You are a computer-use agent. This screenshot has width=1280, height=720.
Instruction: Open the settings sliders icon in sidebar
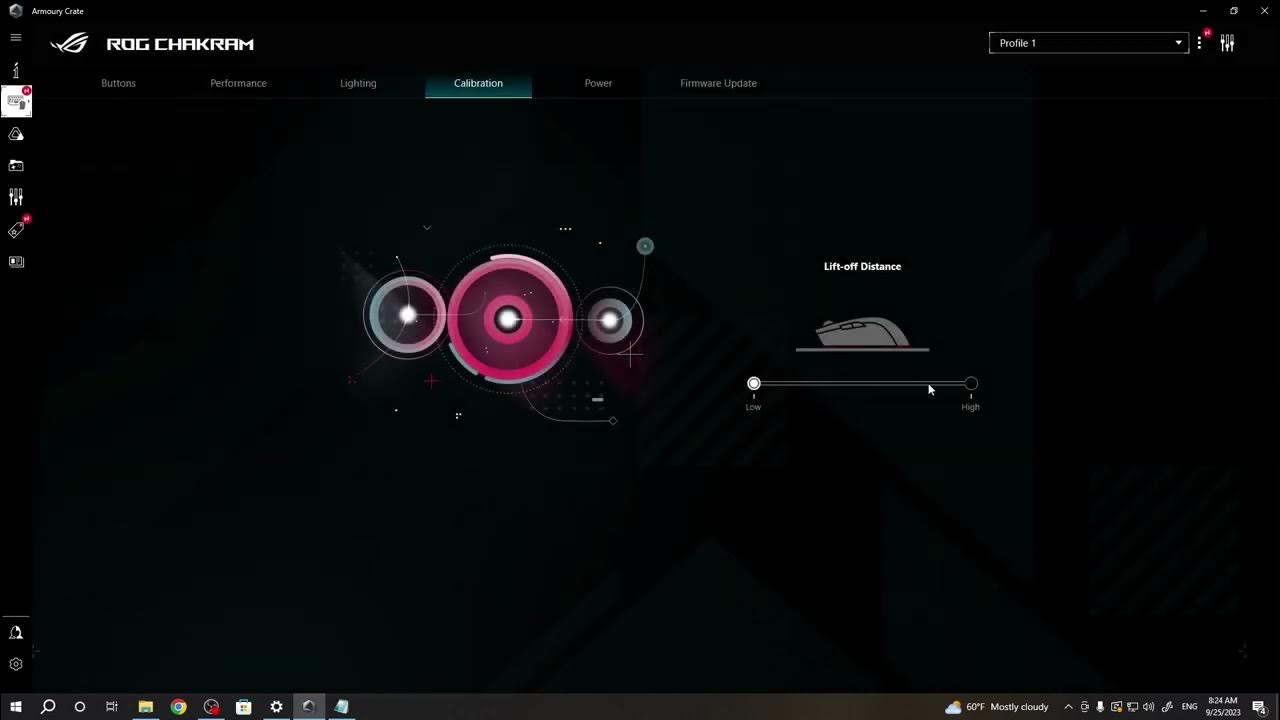click(x=16, y=196)
